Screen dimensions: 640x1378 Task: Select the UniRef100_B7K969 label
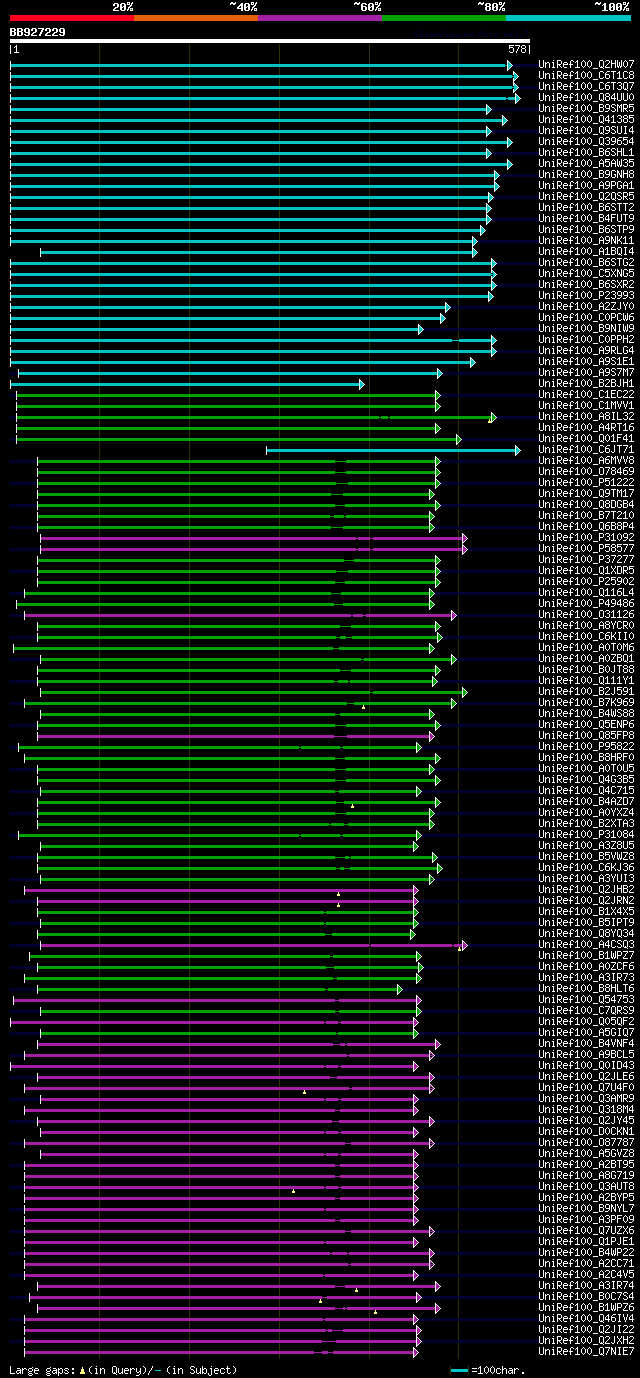point(586,702)
